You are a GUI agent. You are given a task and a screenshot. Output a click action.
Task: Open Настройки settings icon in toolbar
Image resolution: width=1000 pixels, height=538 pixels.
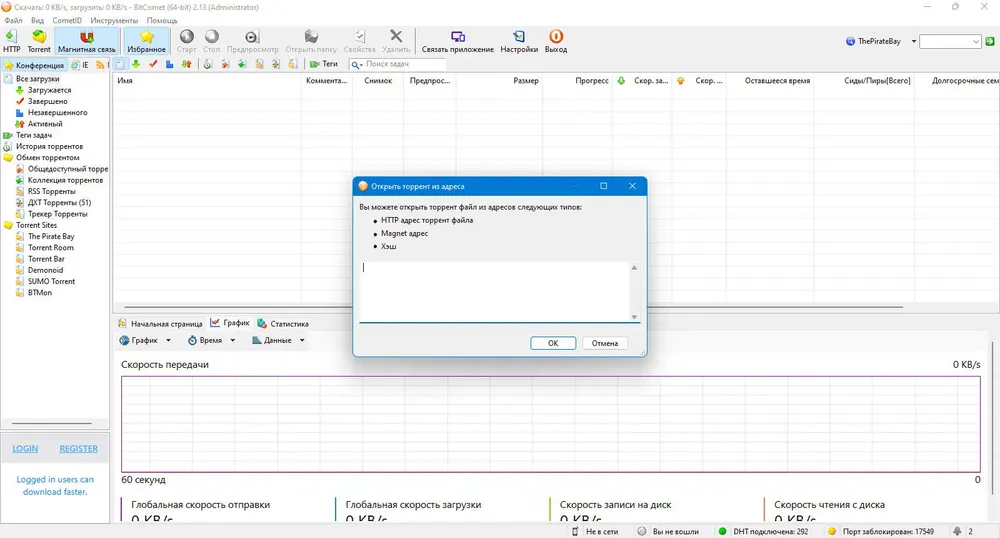pos(518,36)
